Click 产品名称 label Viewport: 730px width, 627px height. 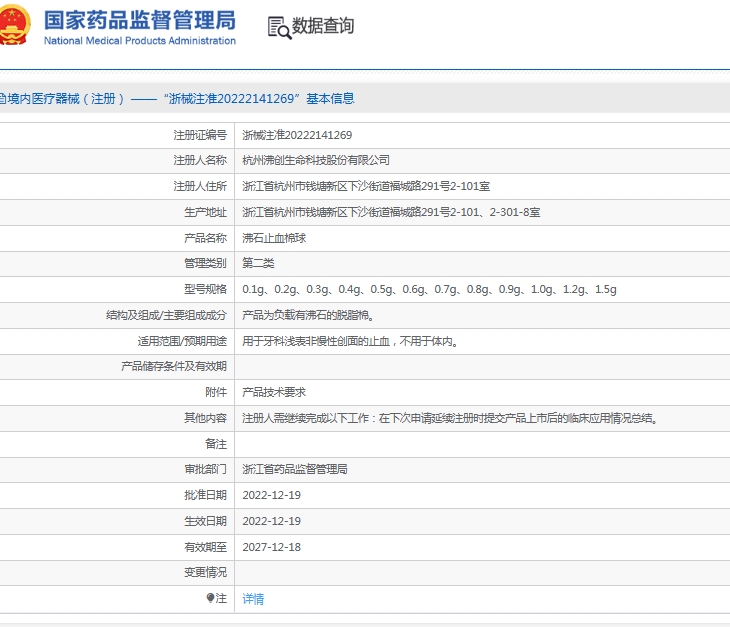(x=205, y=238)
